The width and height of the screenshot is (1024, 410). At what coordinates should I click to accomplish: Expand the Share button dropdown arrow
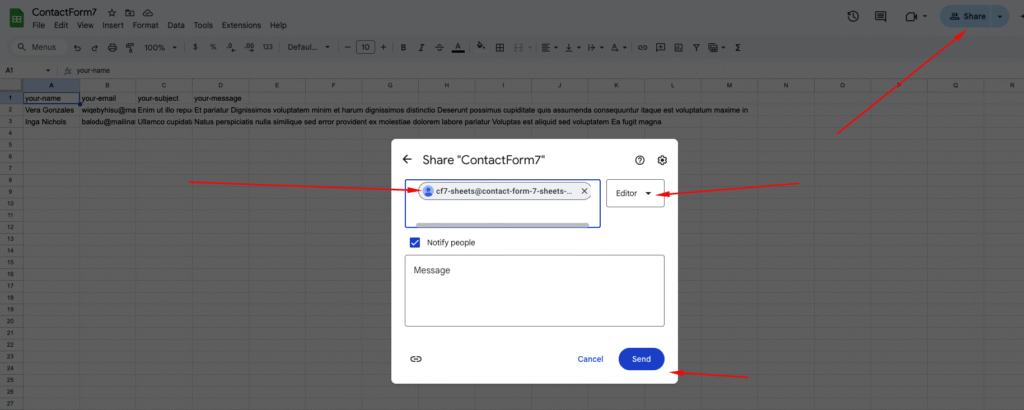(1000, 16)
